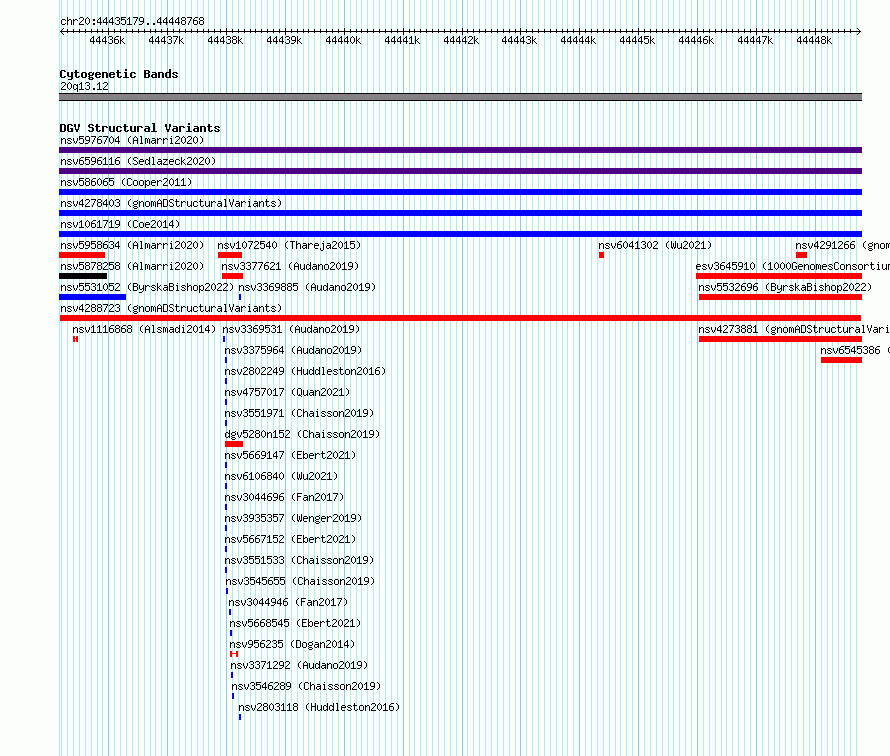
Task: Click nsv3369885 (Audano2019) label
Action: [x=307, y=287]
